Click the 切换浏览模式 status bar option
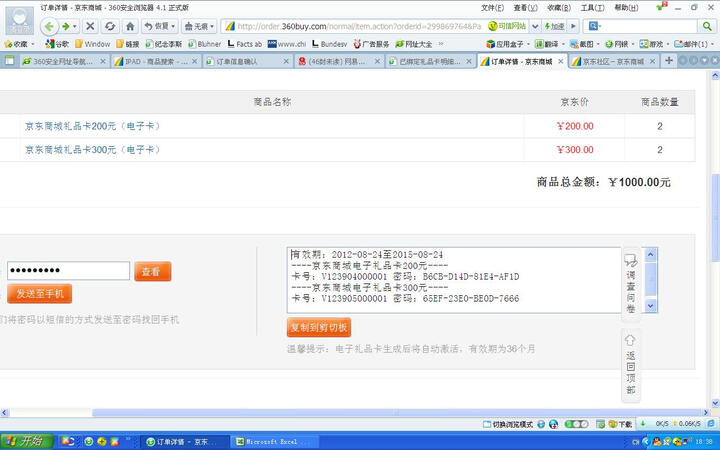 [508, 424]
